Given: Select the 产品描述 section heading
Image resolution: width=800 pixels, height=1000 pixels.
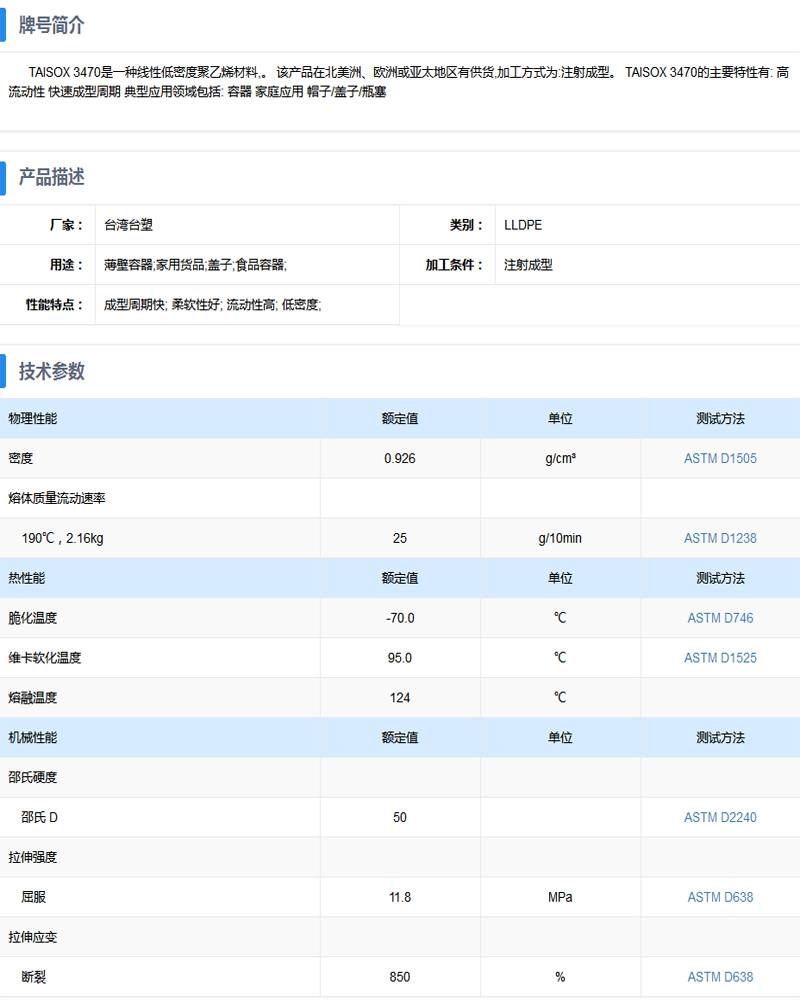Looking at the screenshot, I should click(51, 177).
